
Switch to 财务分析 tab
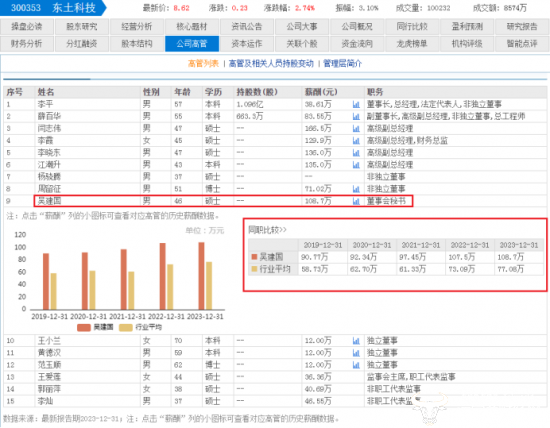(x=27, y=44)
